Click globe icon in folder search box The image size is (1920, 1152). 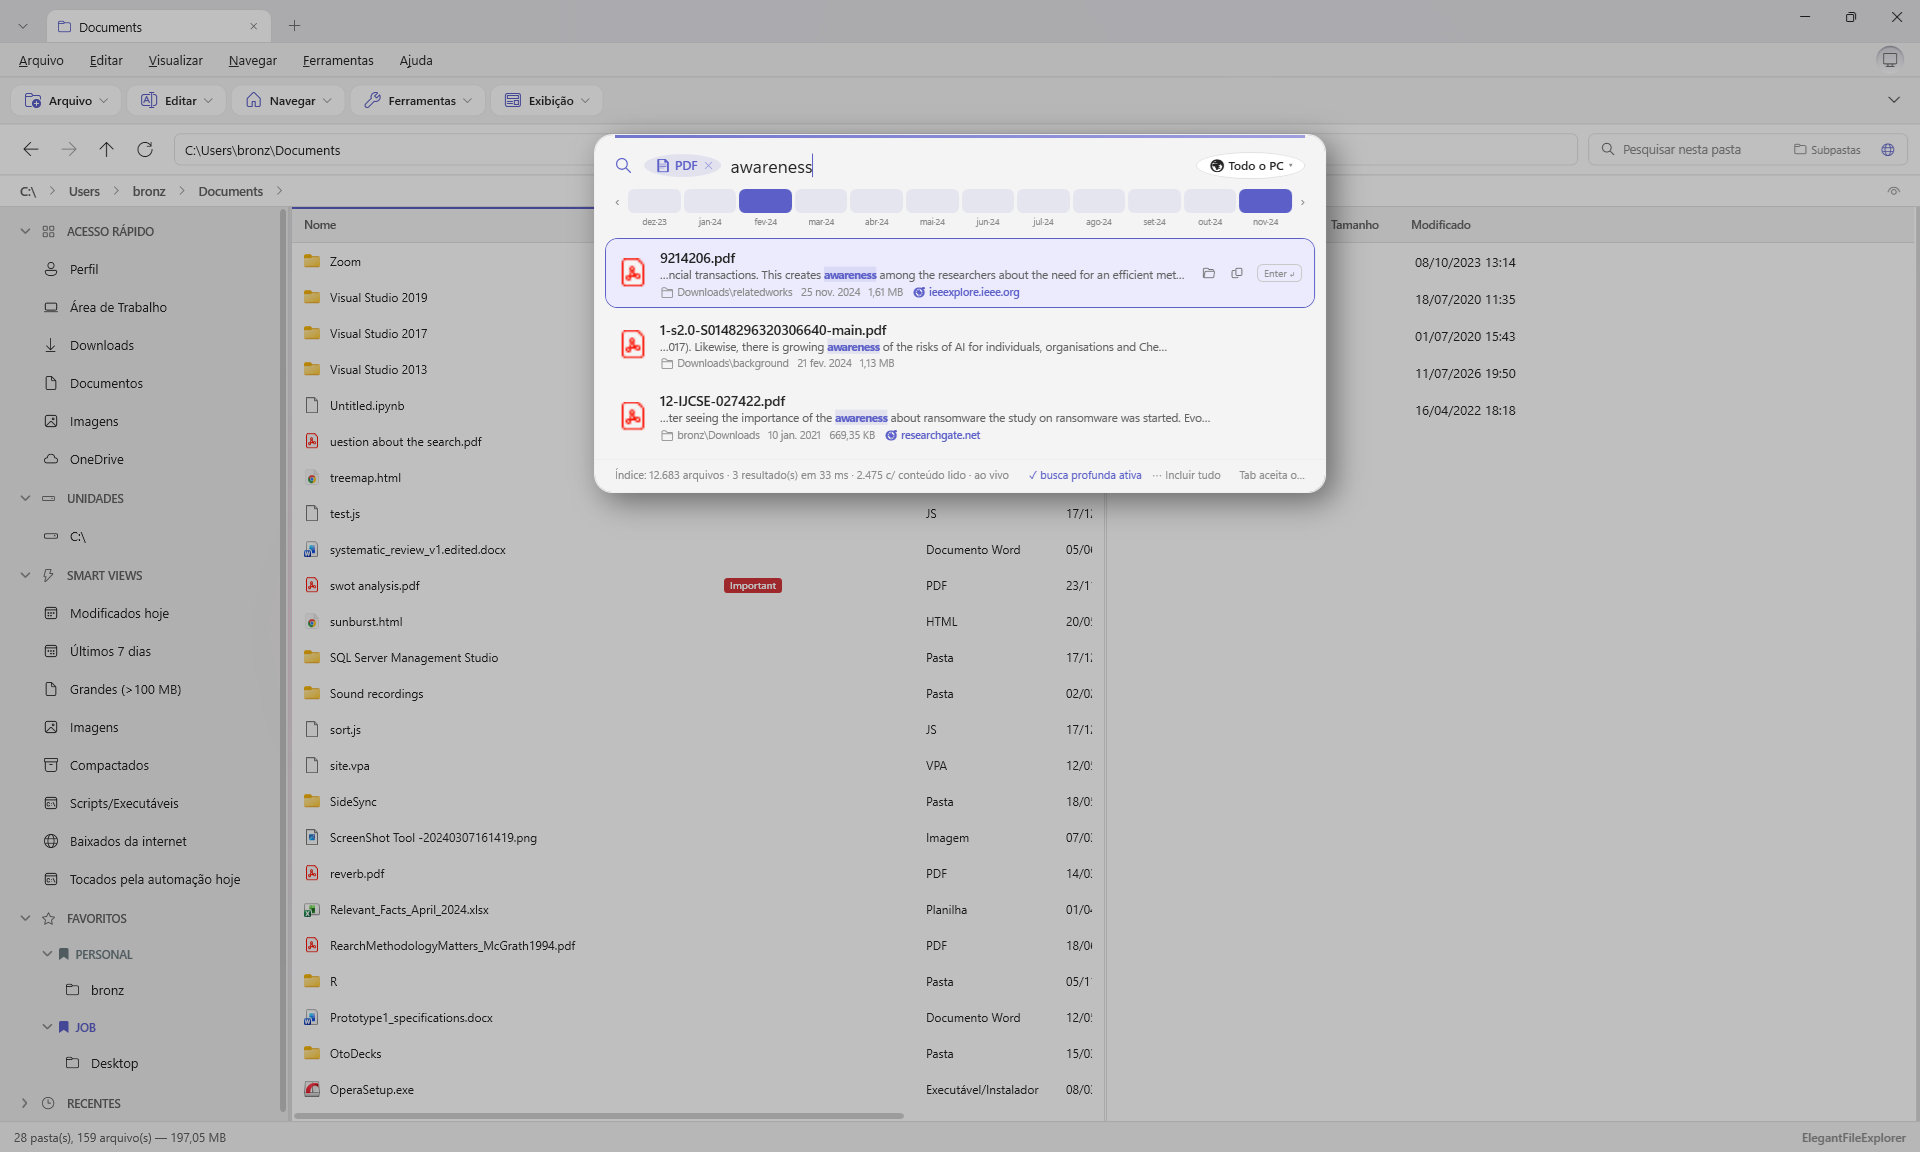point(1888,149)
